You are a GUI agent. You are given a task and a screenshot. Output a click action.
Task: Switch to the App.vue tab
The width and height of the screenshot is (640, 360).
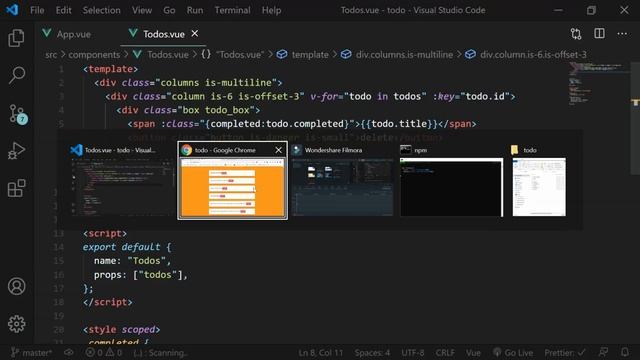(x=73, y=34)
